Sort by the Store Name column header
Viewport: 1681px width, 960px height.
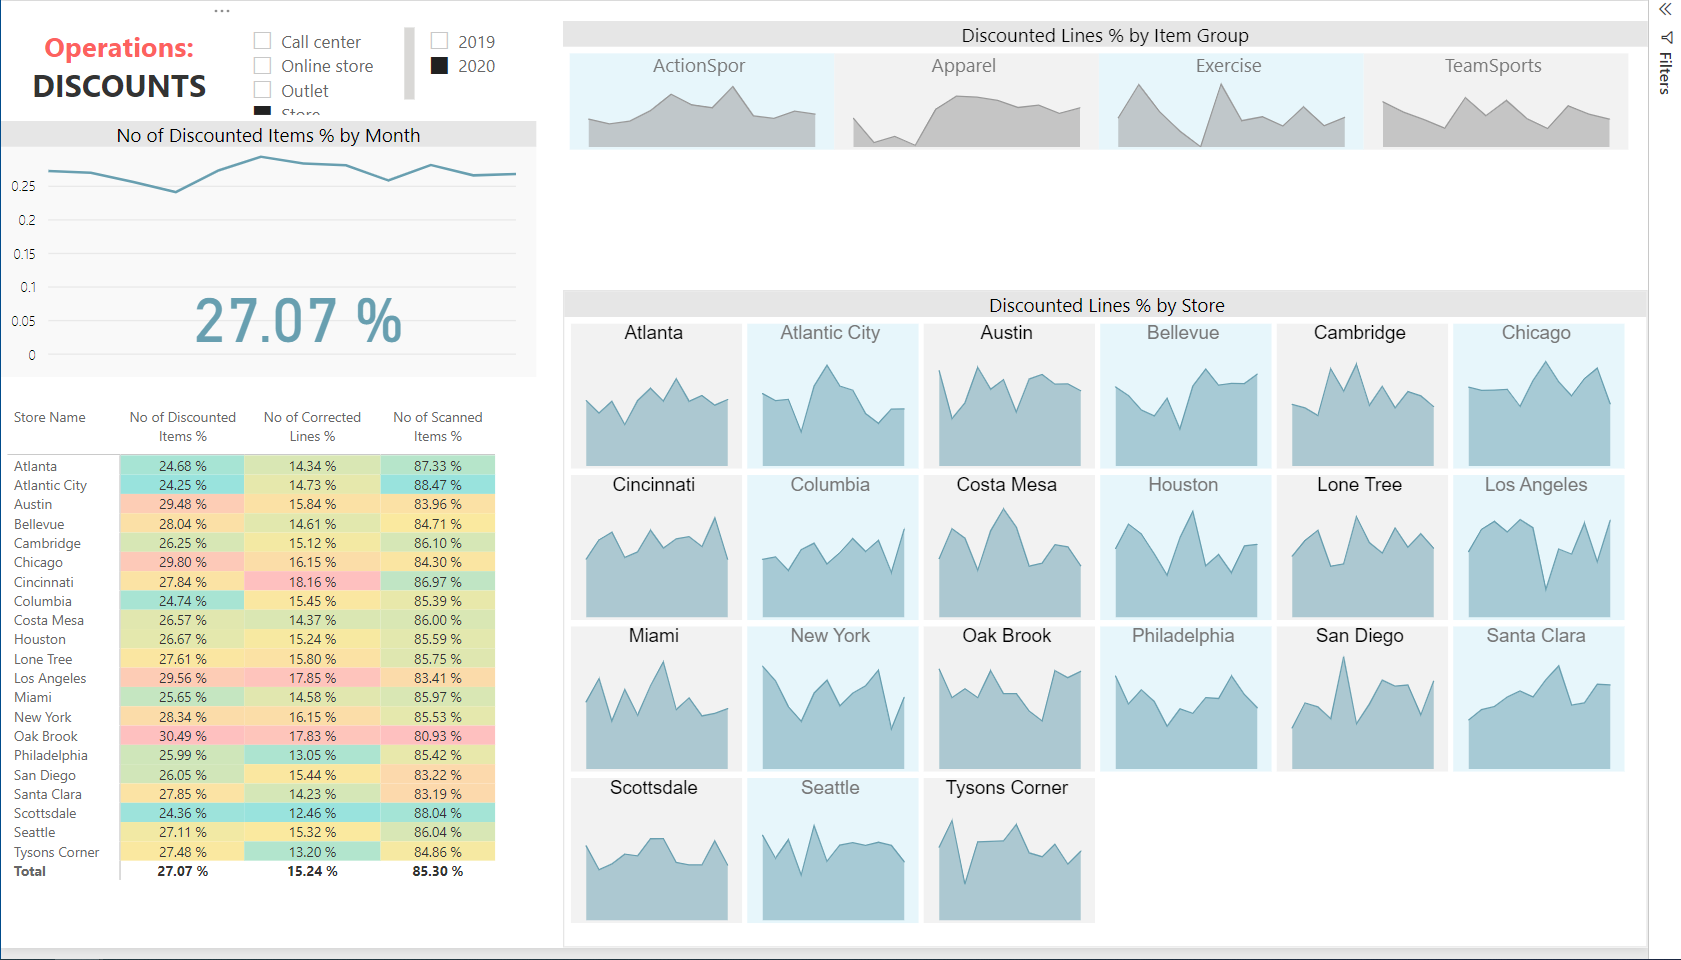50,417
